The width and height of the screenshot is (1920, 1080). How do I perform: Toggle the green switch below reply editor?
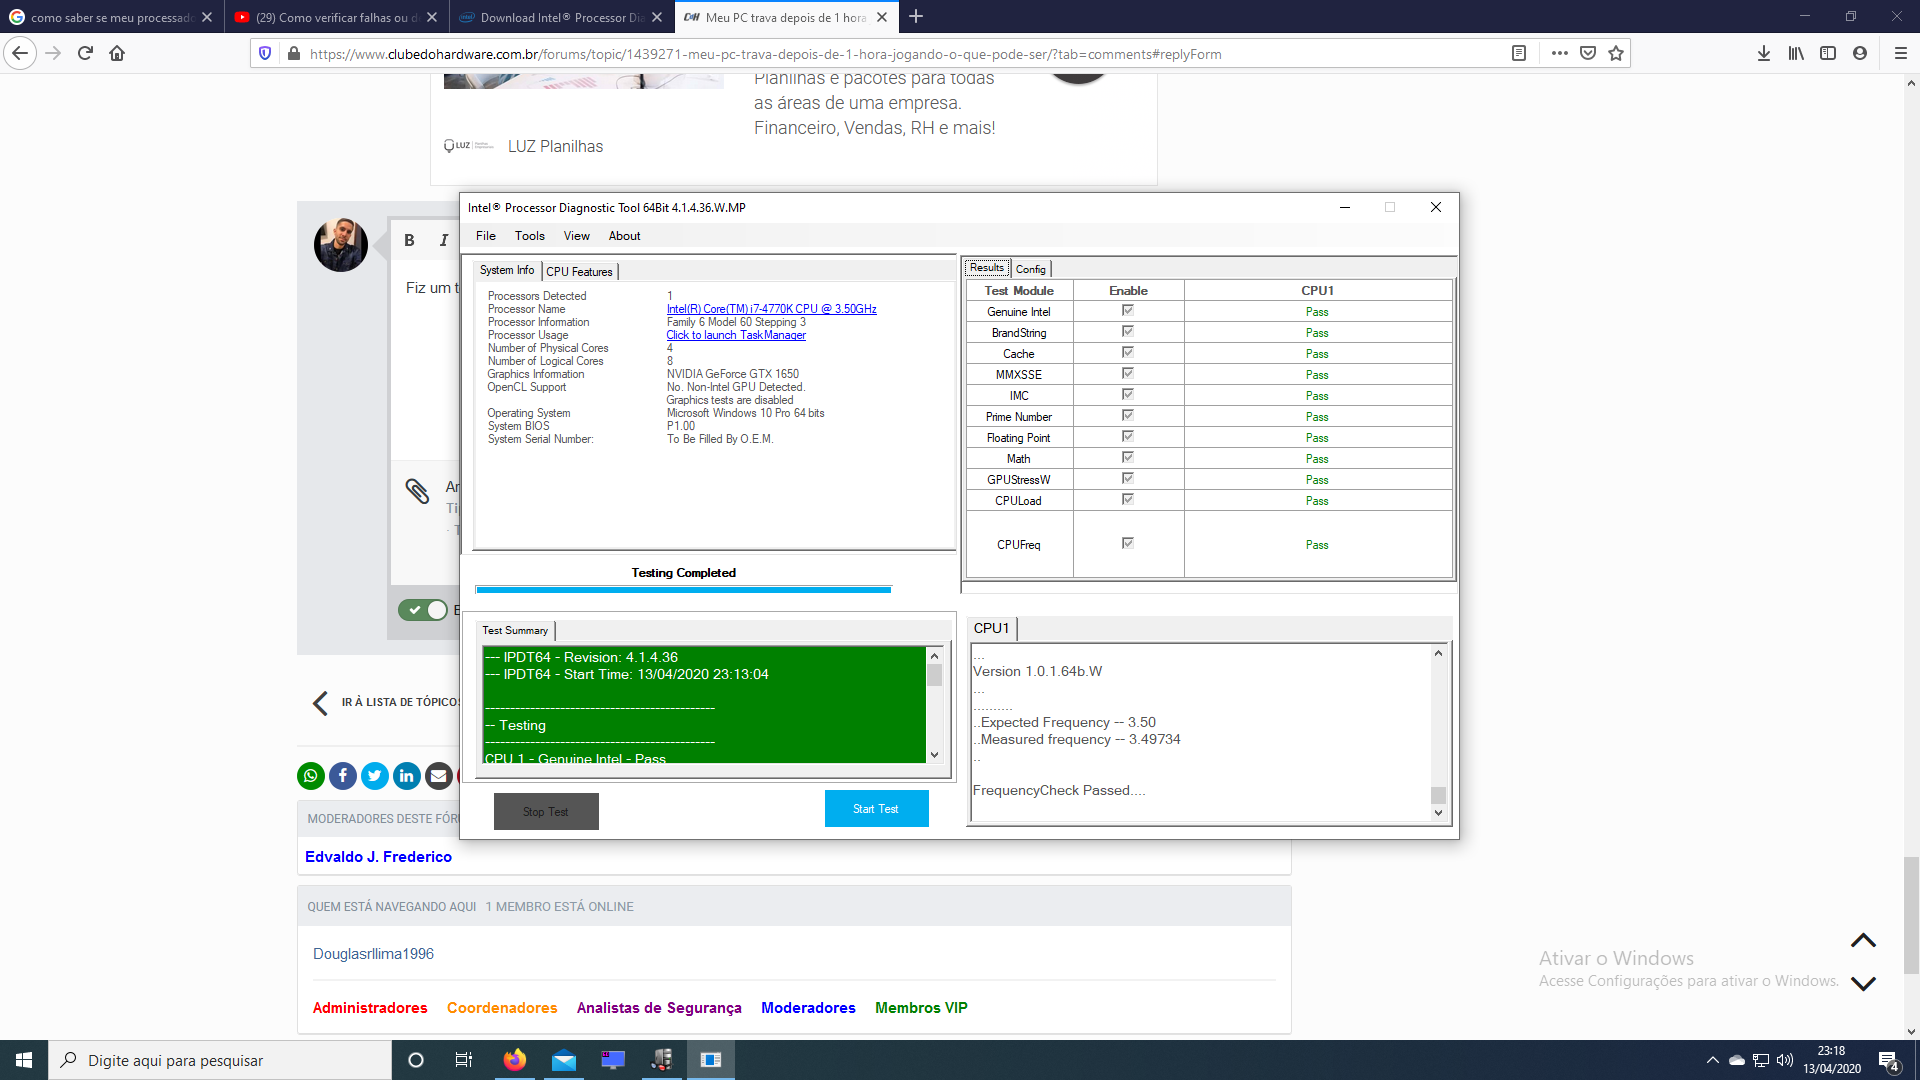coord(423,610)
